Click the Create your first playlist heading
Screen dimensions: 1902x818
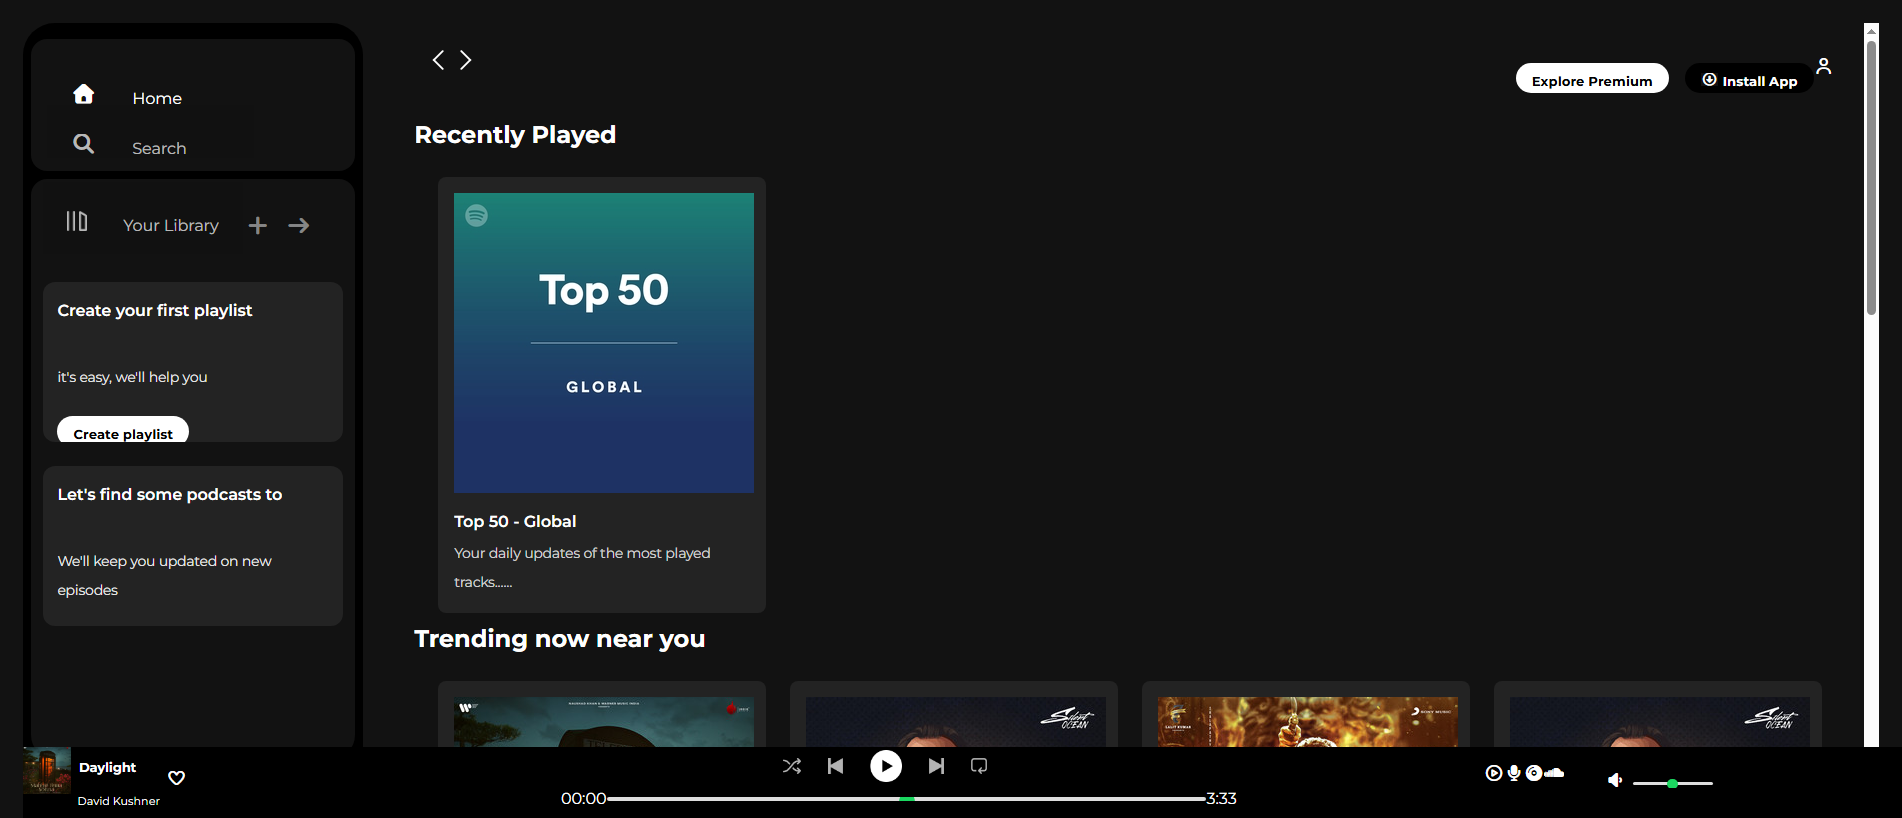pyautogui.click(x=155, y=310)
